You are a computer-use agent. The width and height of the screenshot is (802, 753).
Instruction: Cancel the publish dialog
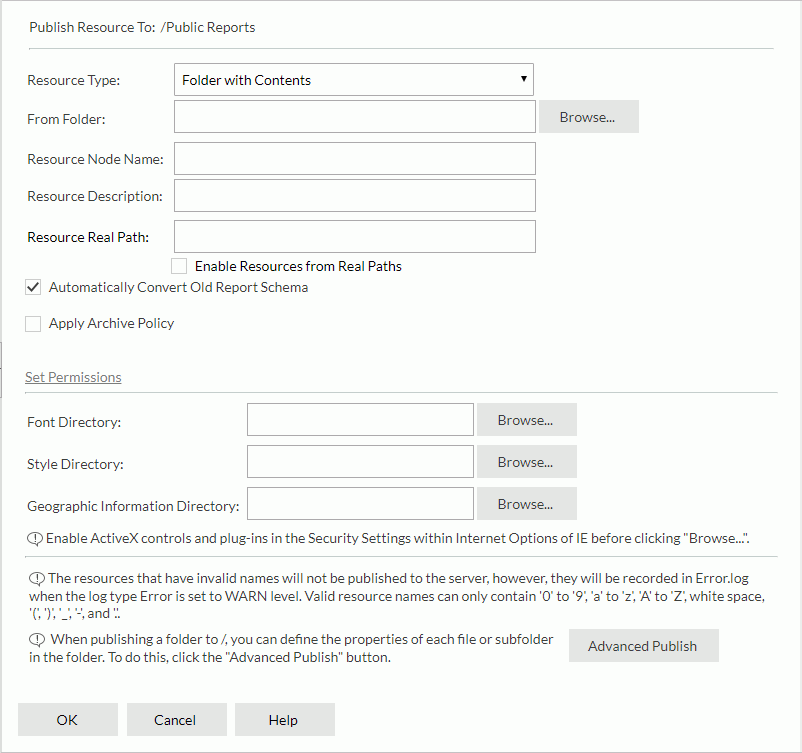pos(176,719)
